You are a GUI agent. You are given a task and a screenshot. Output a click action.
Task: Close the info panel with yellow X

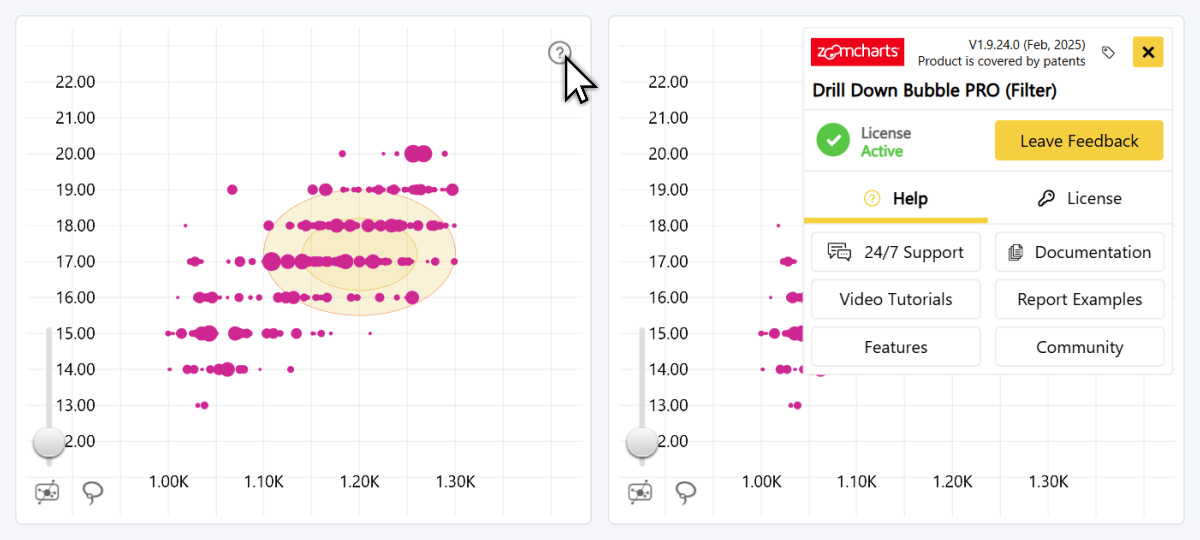tap(1147, 52)
